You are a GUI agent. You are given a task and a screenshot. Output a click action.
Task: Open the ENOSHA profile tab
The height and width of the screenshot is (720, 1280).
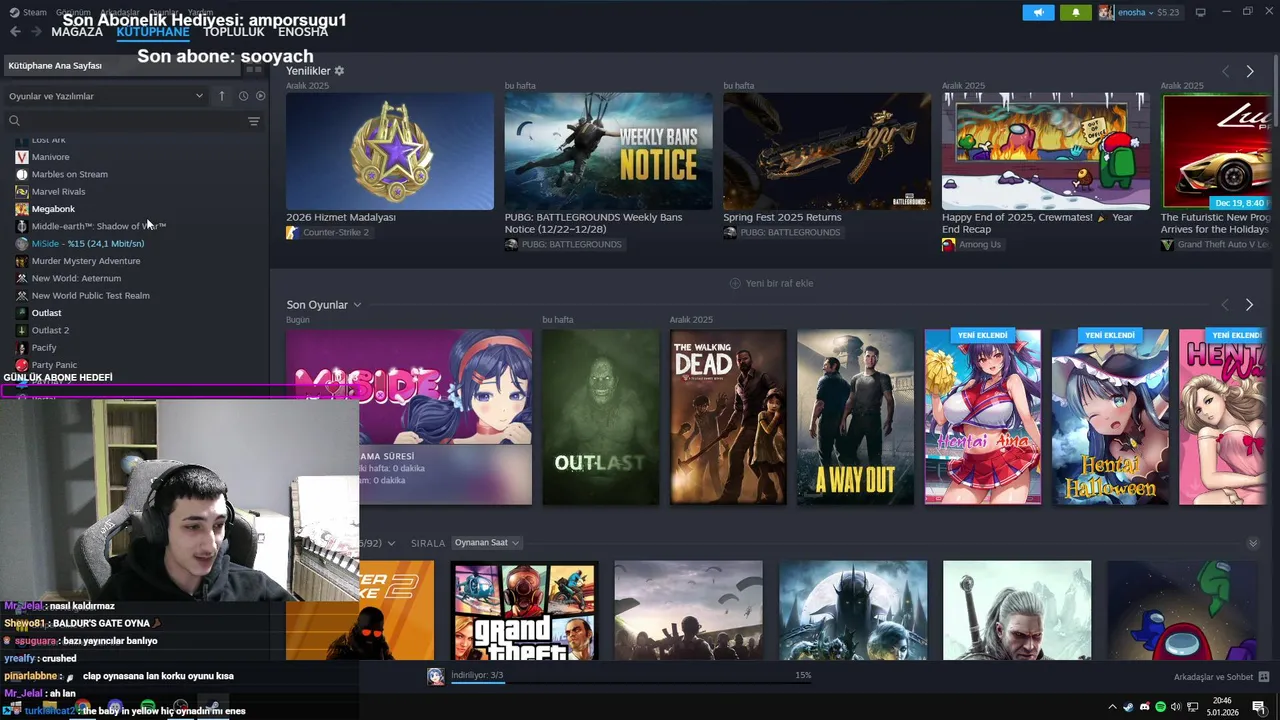pyautogui.click(x=303, y=32)
